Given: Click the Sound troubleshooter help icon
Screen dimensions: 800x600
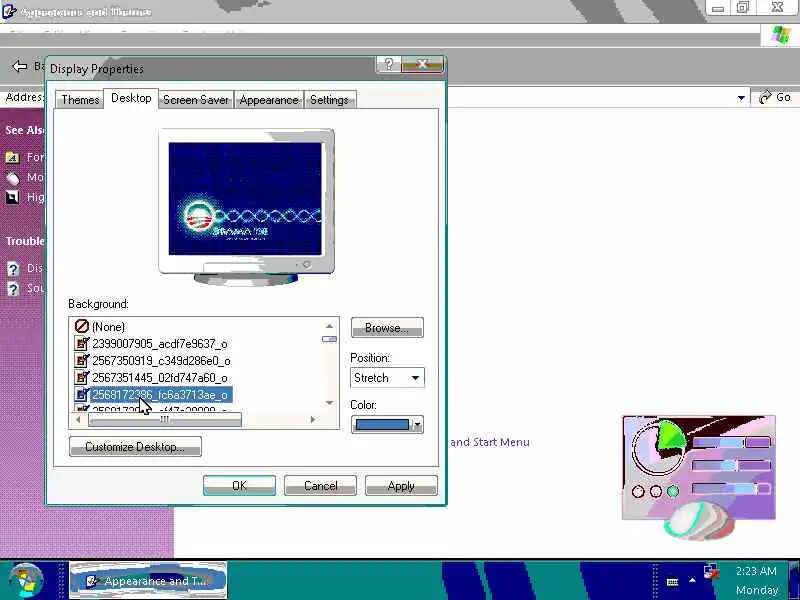Looking at the screenshot, I should point(13,289).
